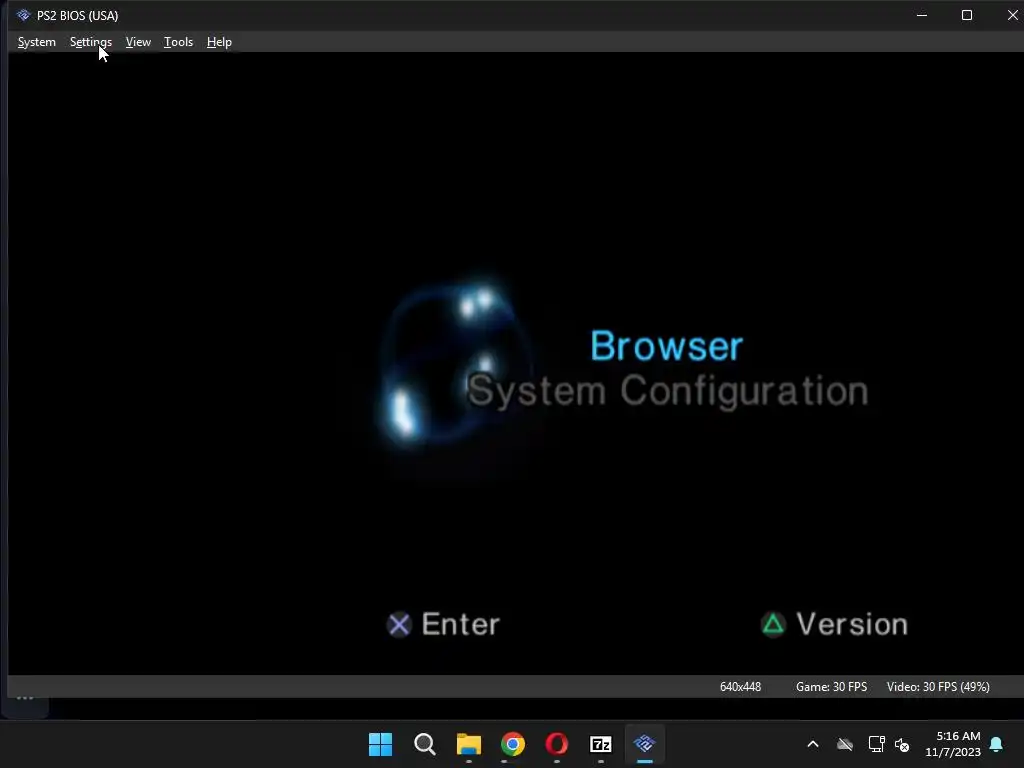This screenshot has height=768, width=1024.
Task: Click the glowing orb BIOS animation
Action: (x=456, y=364)
